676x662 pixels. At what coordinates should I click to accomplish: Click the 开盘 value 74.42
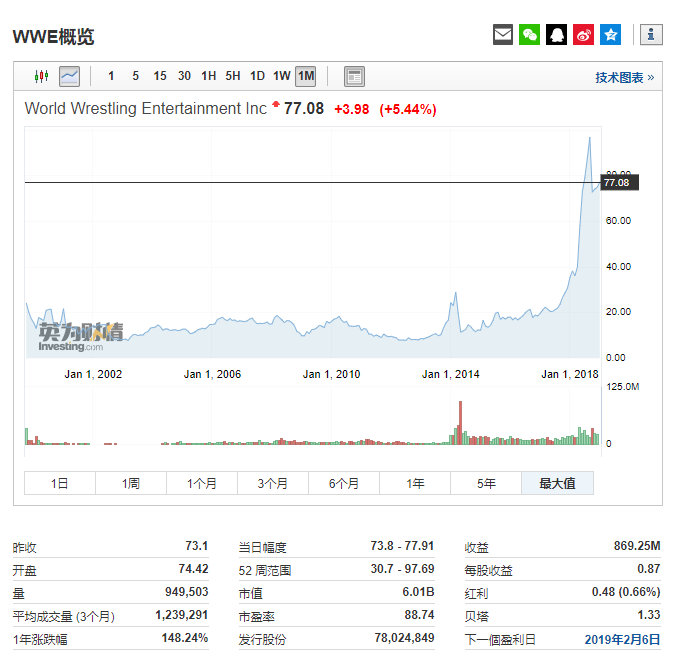(x=194, y=568)
